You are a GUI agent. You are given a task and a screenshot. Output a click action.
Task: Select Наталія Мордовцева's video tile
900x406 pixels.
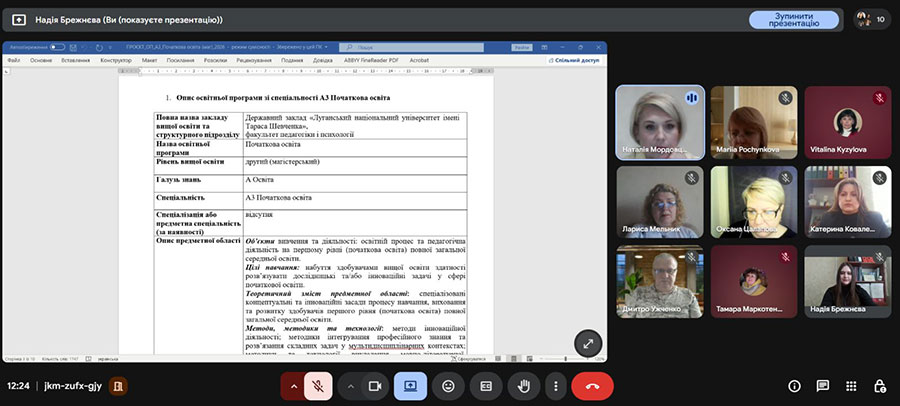click(x=659, y=121)
